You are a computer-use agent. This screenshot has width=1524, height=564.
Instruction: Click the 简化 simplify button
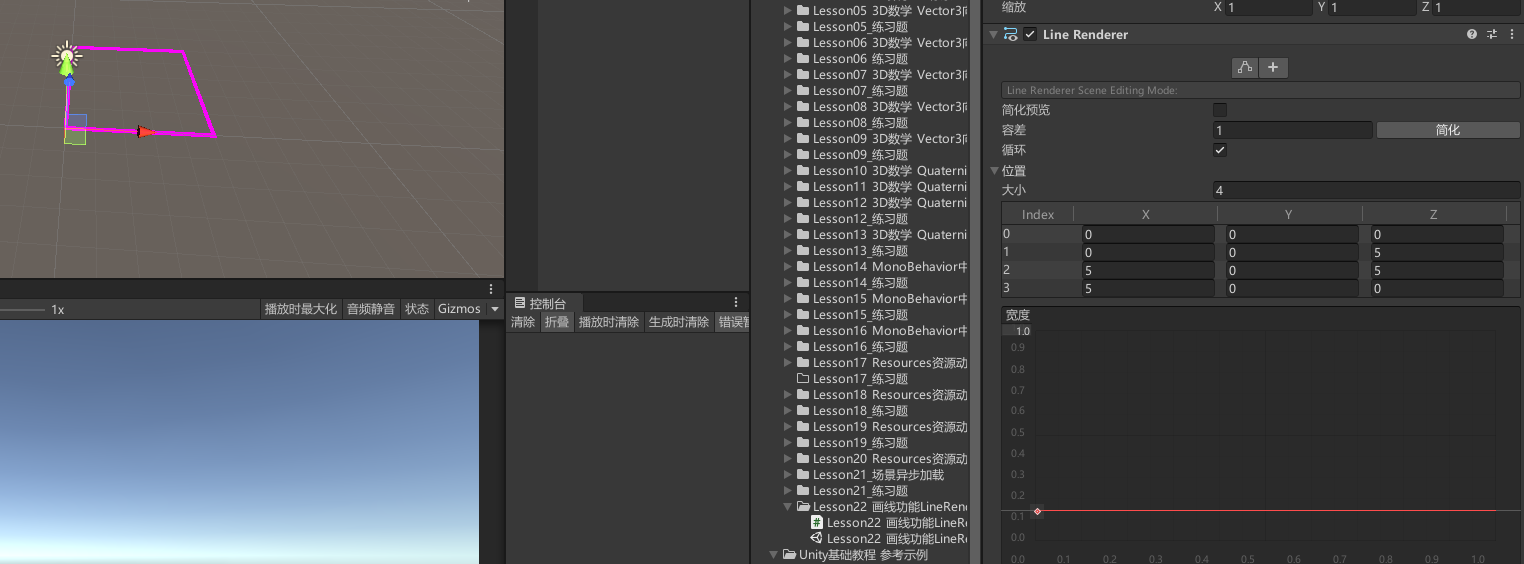1447,130
